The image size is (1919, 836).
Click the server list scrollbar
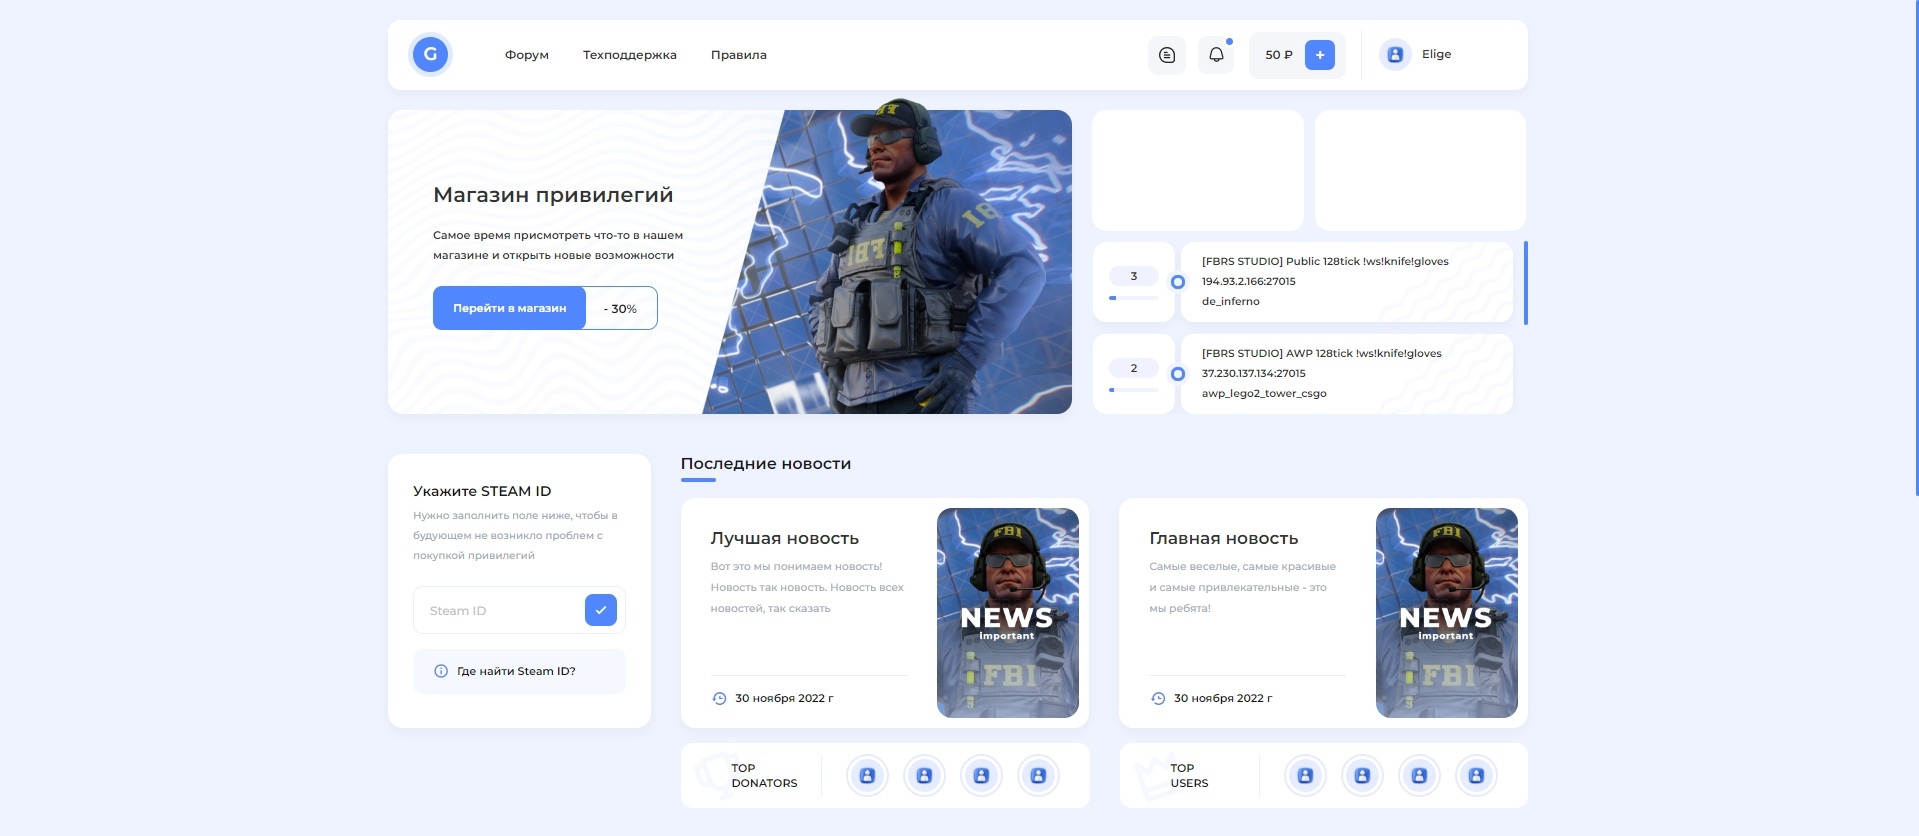point(1525,283)
